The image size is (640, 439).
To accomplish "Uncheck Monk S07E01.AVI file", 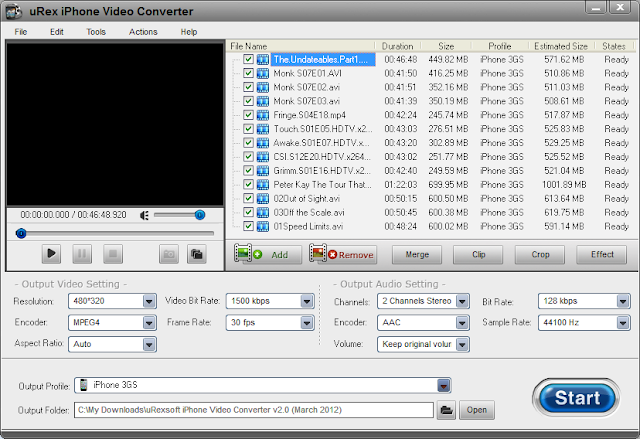I will tap(248, 73).
